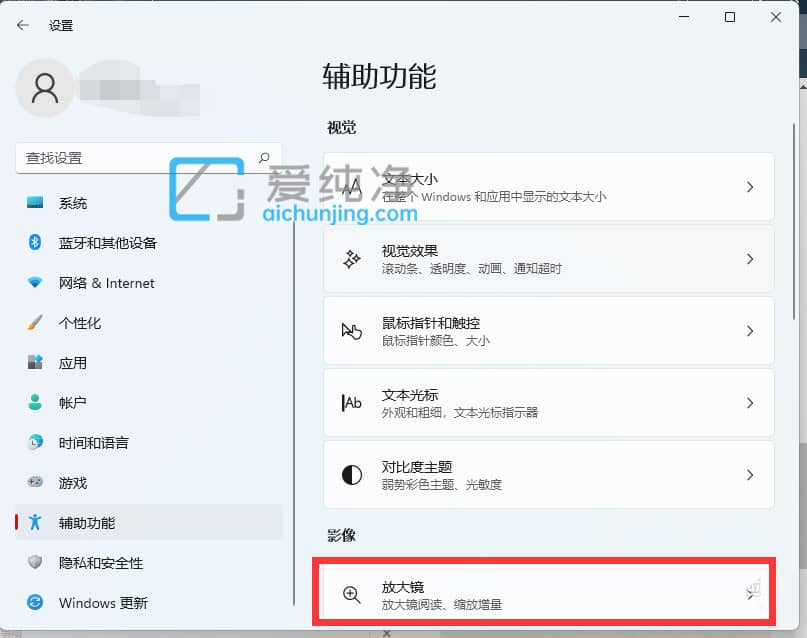807x638 pixels.
Task: Click the user profile avatar icon
Action: coord(44,88)
